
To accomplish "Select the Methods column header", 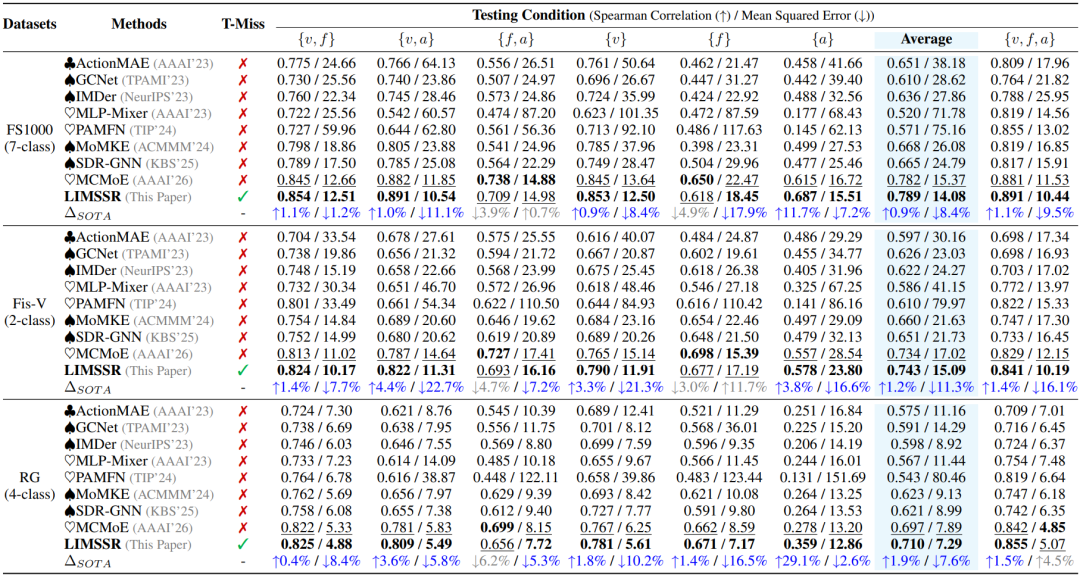I will click(x=139, y=23).
